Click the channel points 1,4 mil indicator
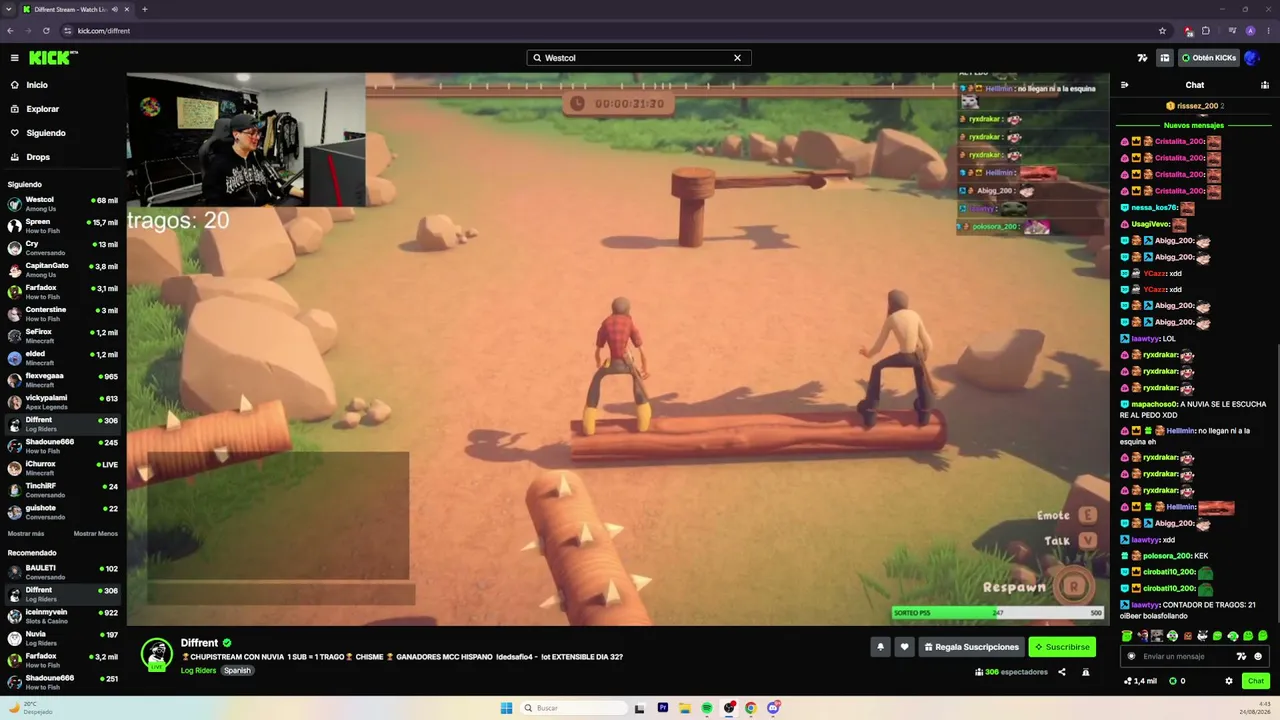1280x720 pixels. (x=1140, y=681)
